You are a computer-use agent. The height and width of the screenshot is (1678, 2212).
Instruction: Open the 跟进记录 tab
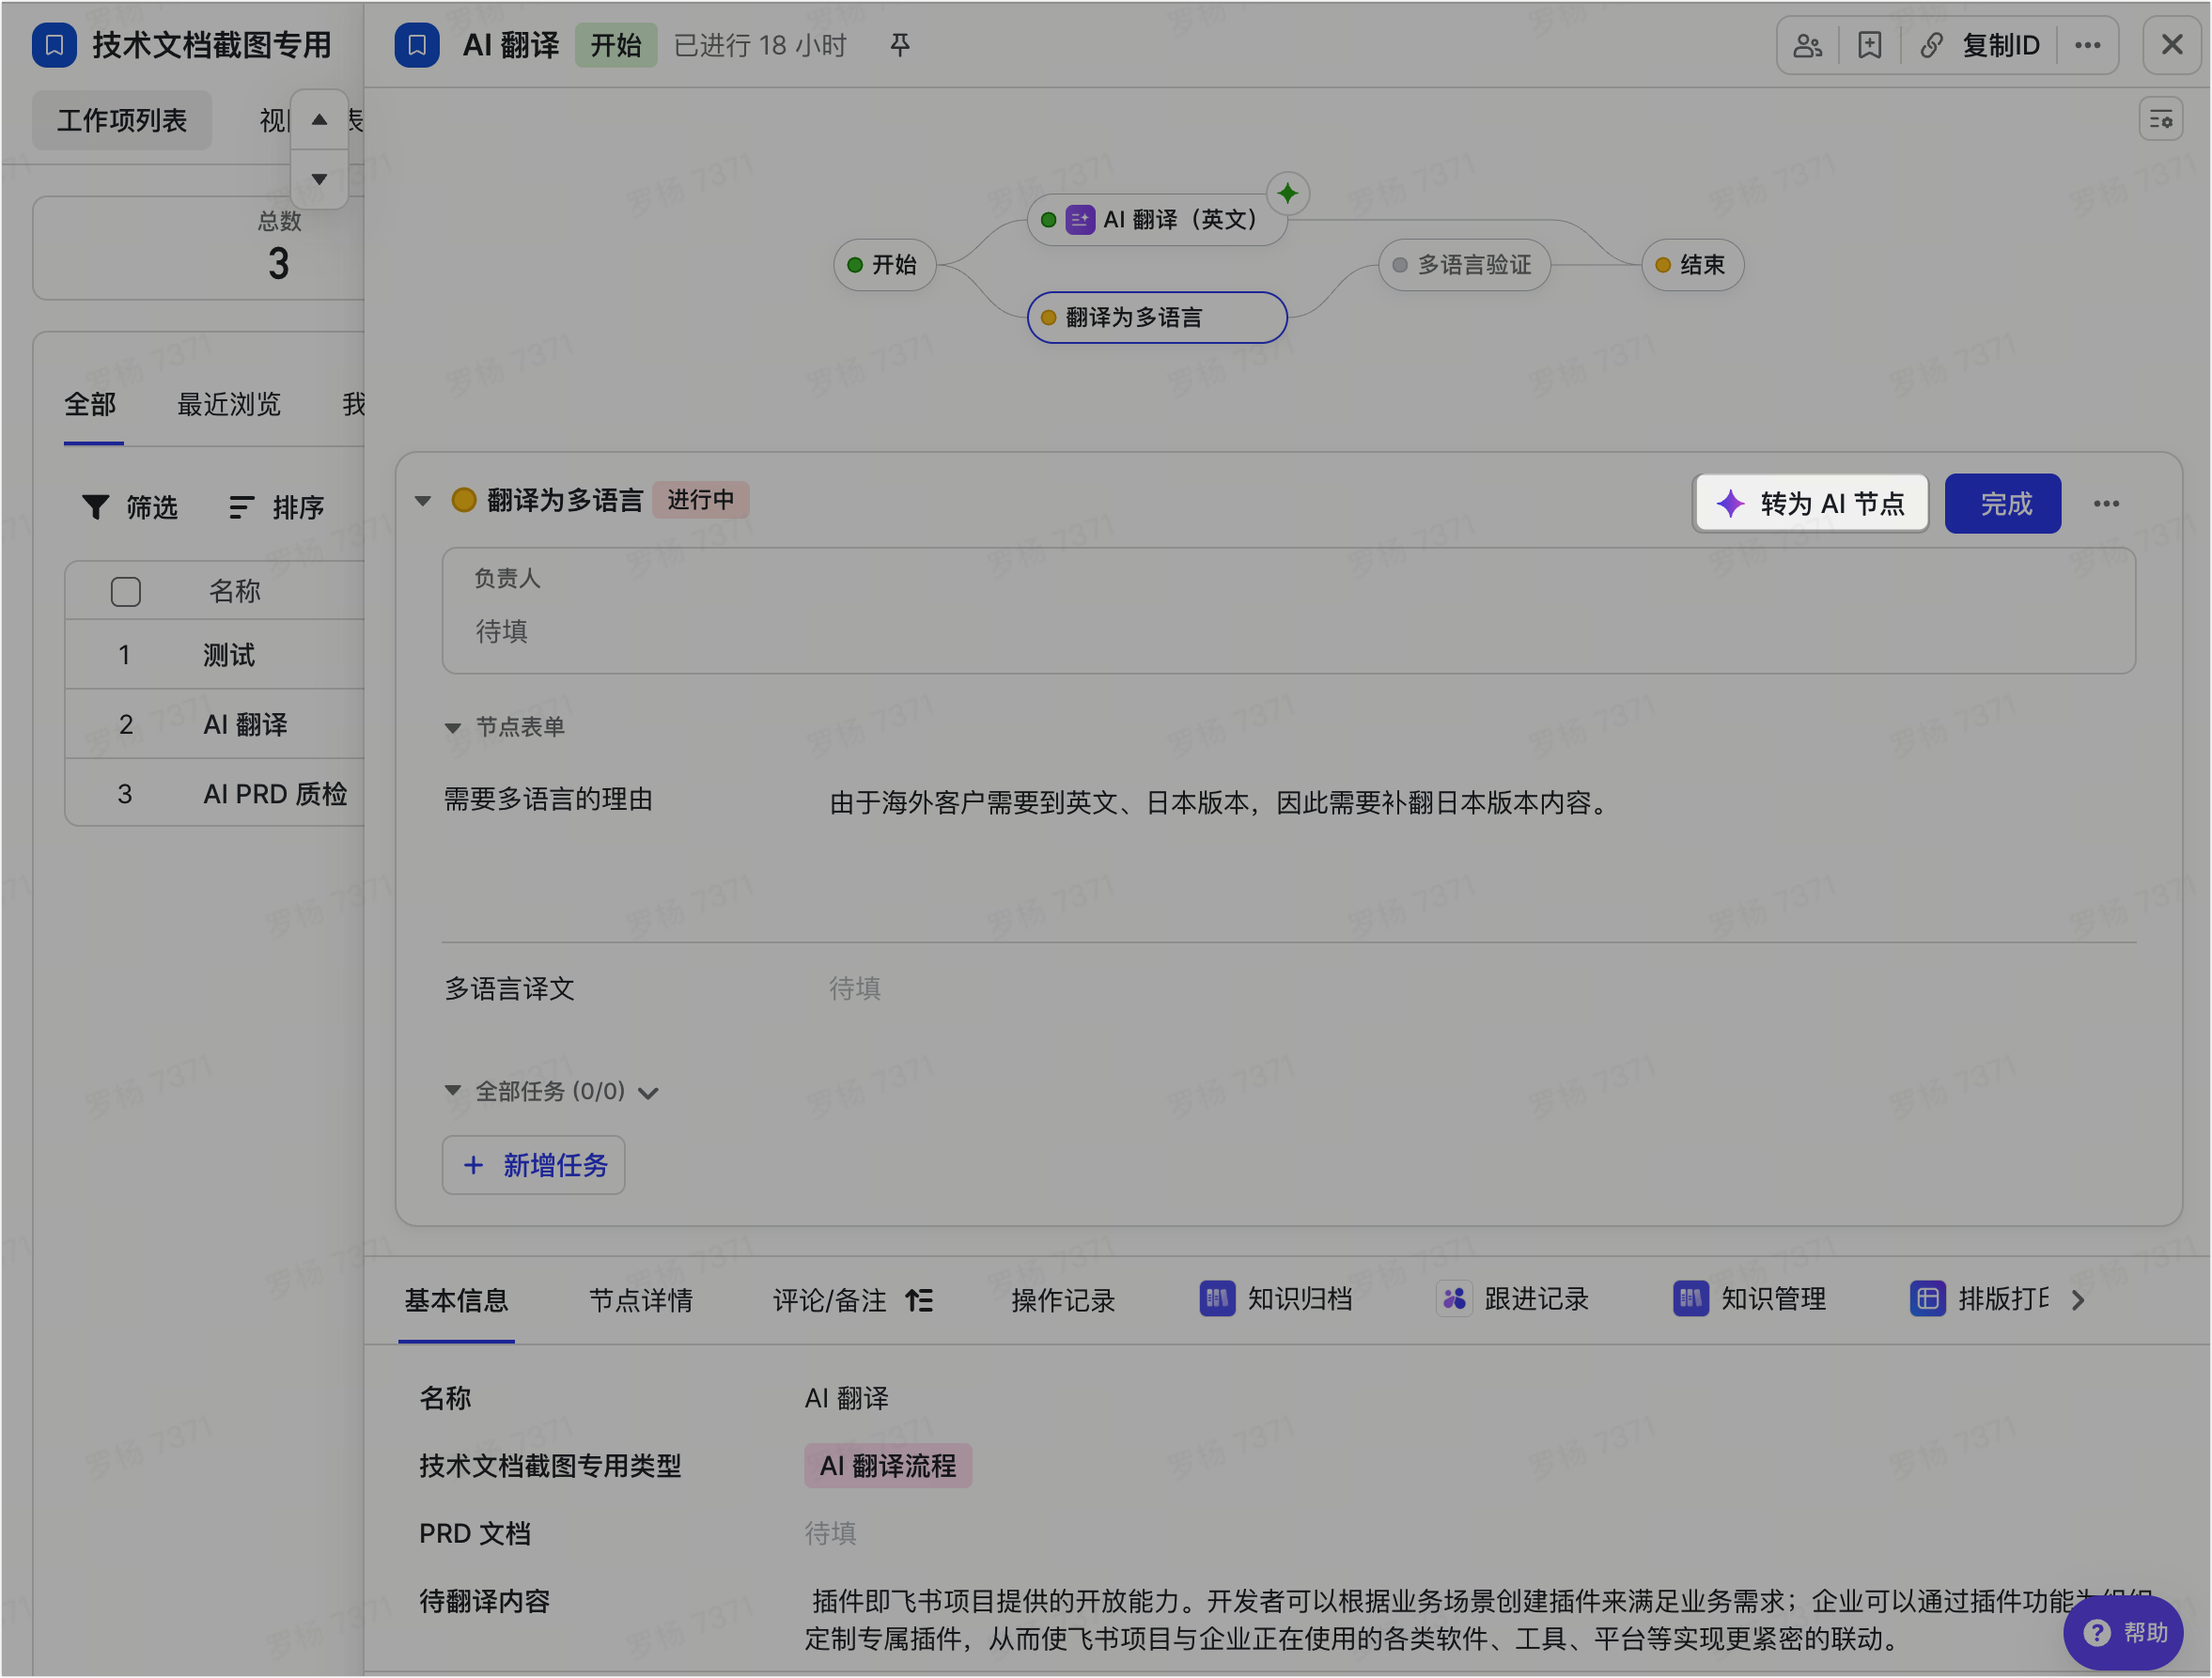pyautogui.click(x=1513, y=1300)
